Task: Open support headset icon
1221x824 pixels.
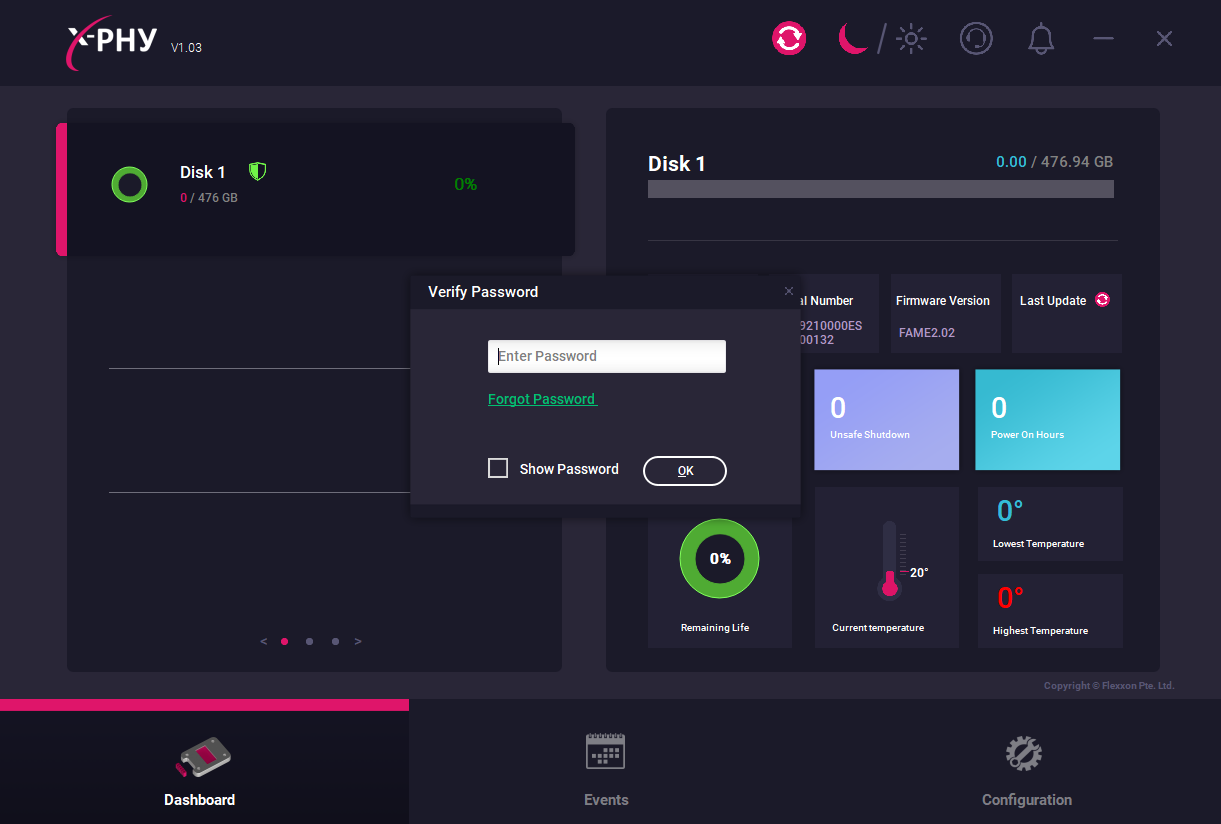Action: pos(976,39)
